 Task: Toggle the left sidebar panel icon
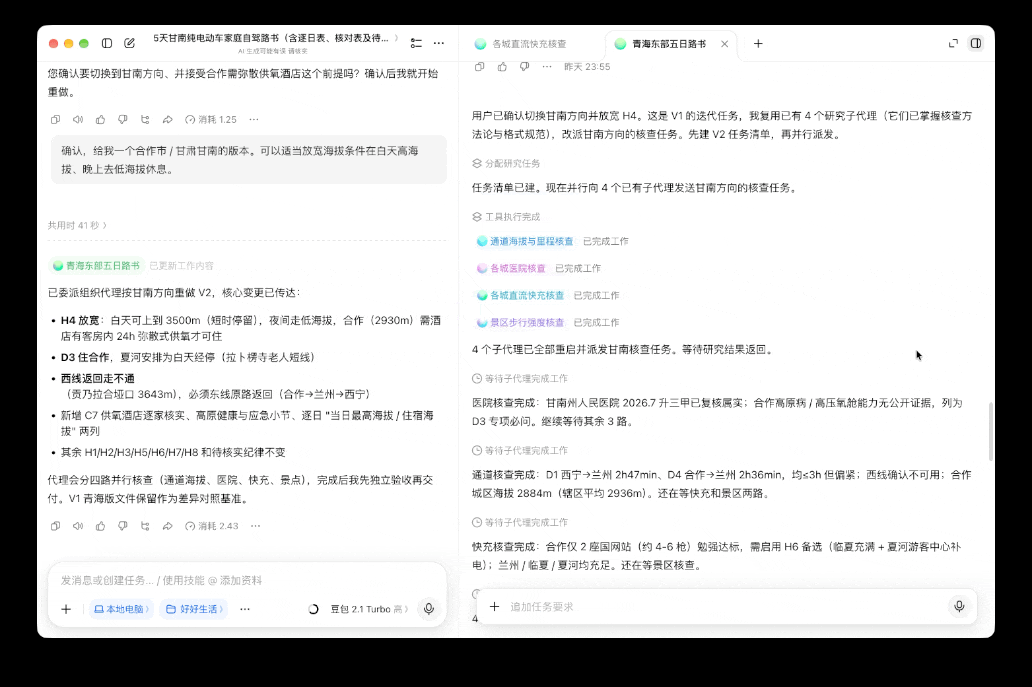click(107, 43)
